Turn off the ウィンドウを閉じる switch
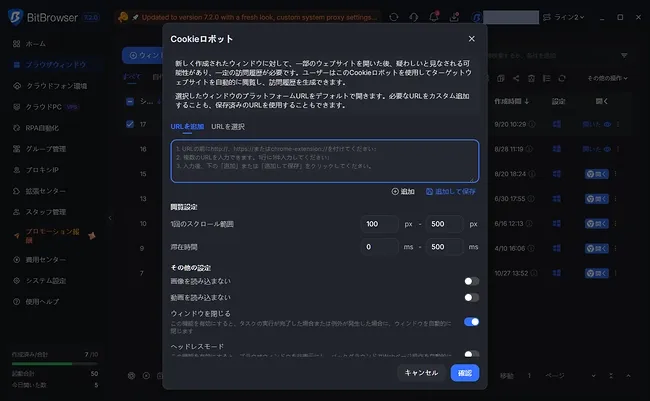The width and height of the screenshot is (650, 401). click(x=471, y=322)
